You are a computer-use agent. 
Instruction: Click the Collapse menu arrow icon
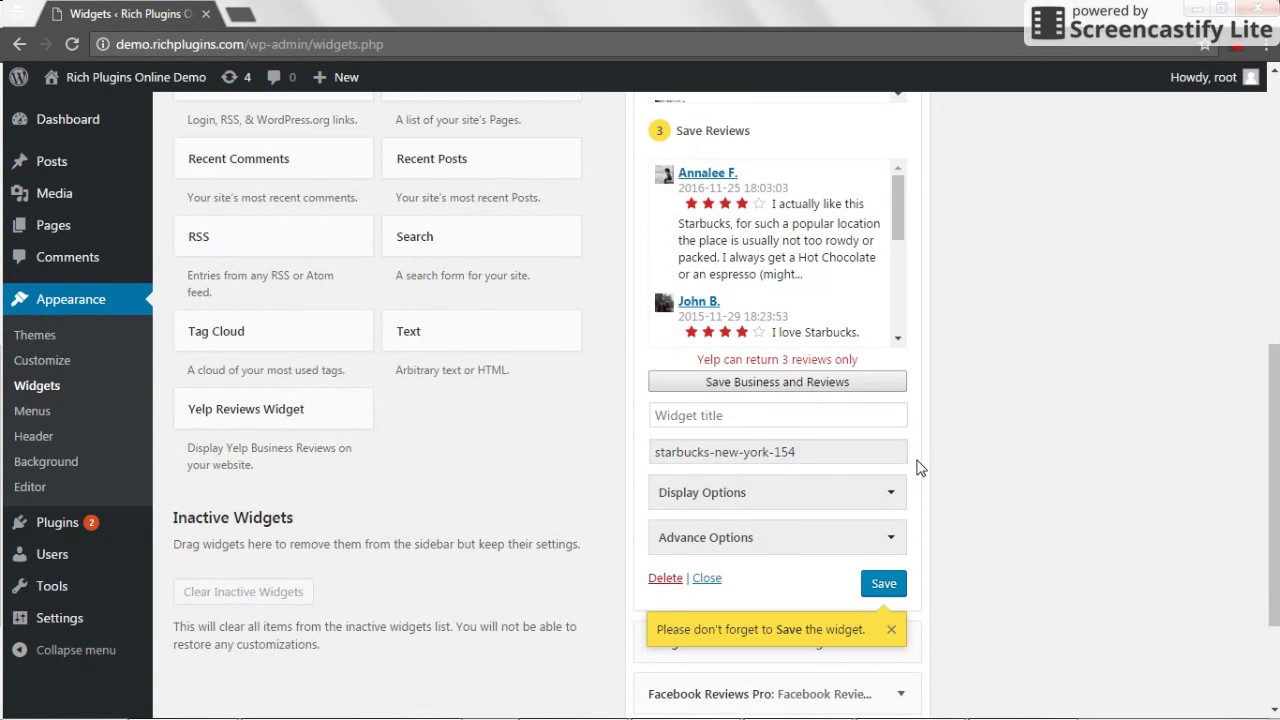[20, 650]
